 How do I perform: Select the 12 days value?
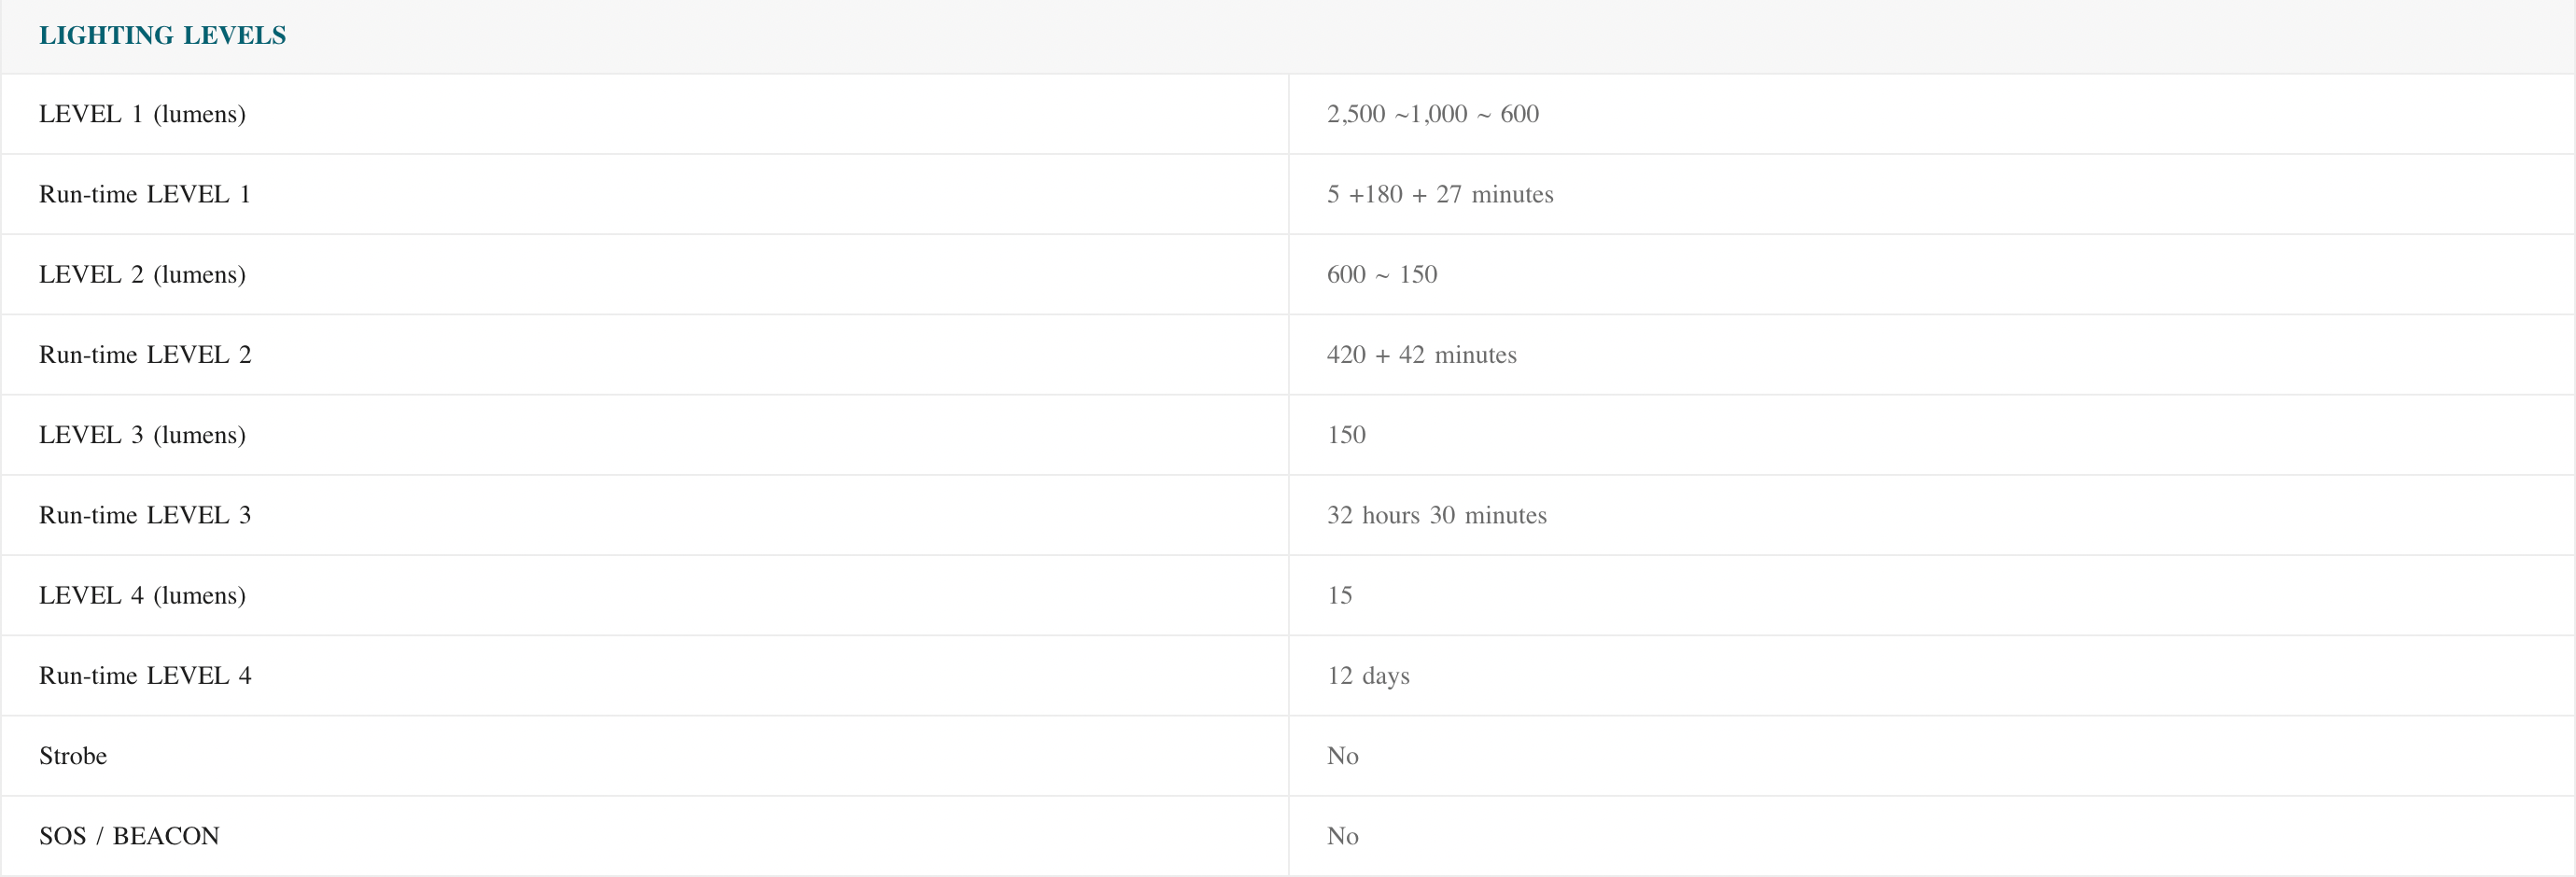click(x=1368, y=676)
